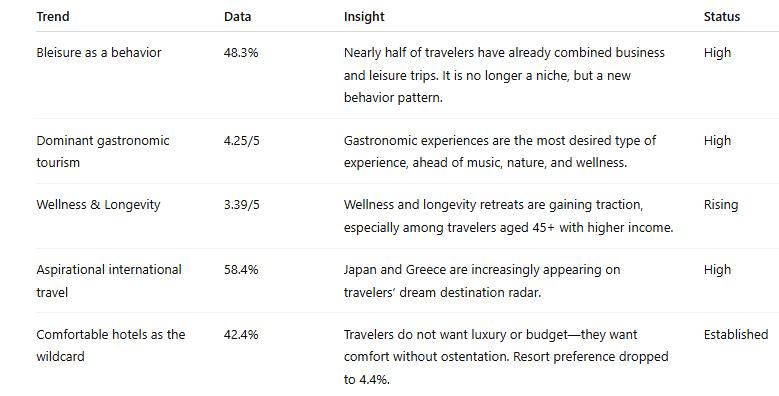This screenshot has height=396, width=779.
Task: Select the Dominant gastronomic tourism cell
Action: tap(103, 152)
